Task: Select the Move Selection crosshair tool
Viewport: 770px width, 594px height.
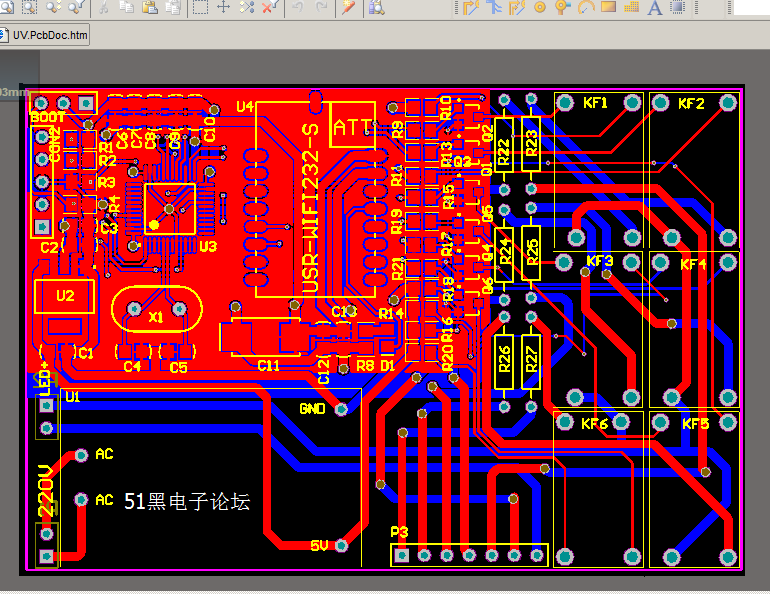Action: [x=223, y=7]
